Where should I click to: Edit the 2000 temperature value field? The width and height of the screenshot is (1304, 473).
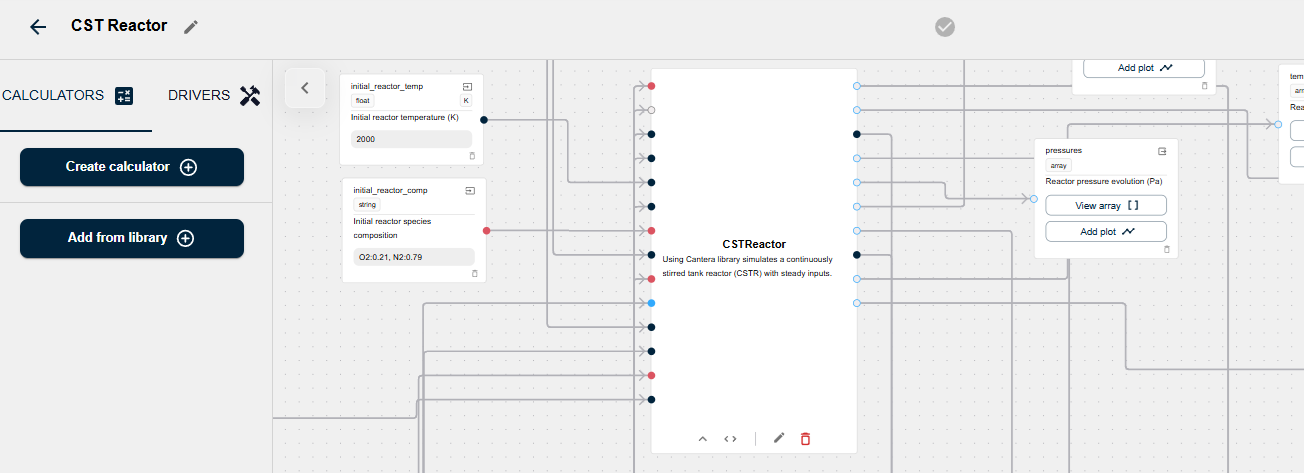[x=411, y=139]
